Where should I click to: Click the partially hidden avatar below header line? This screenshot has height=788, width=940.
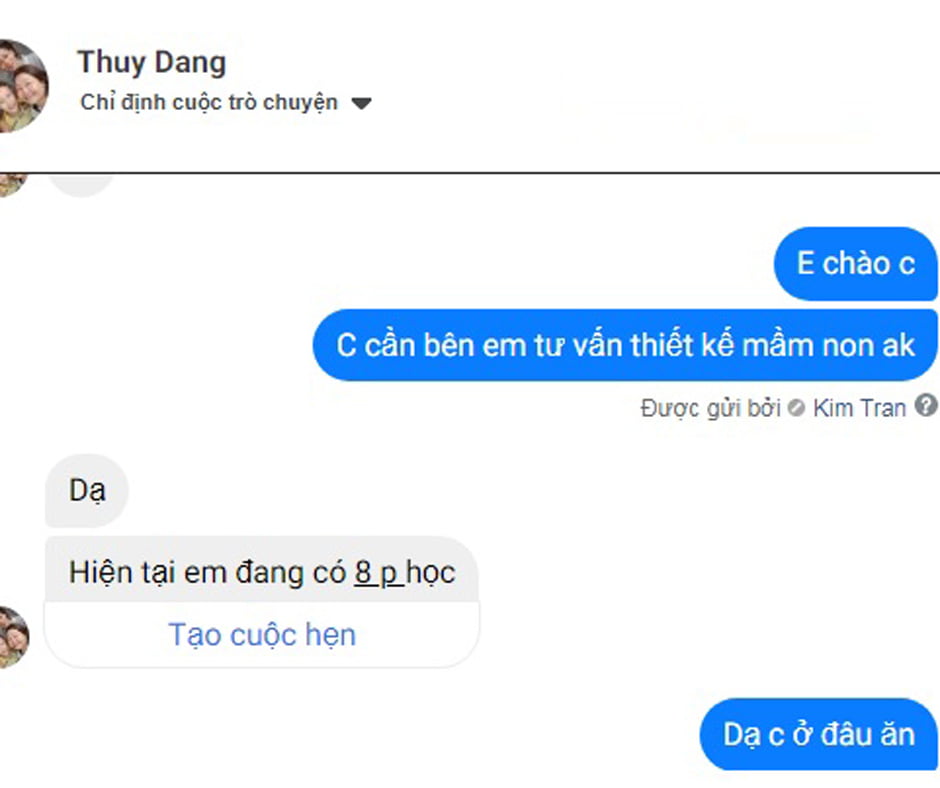pos(12,184)
